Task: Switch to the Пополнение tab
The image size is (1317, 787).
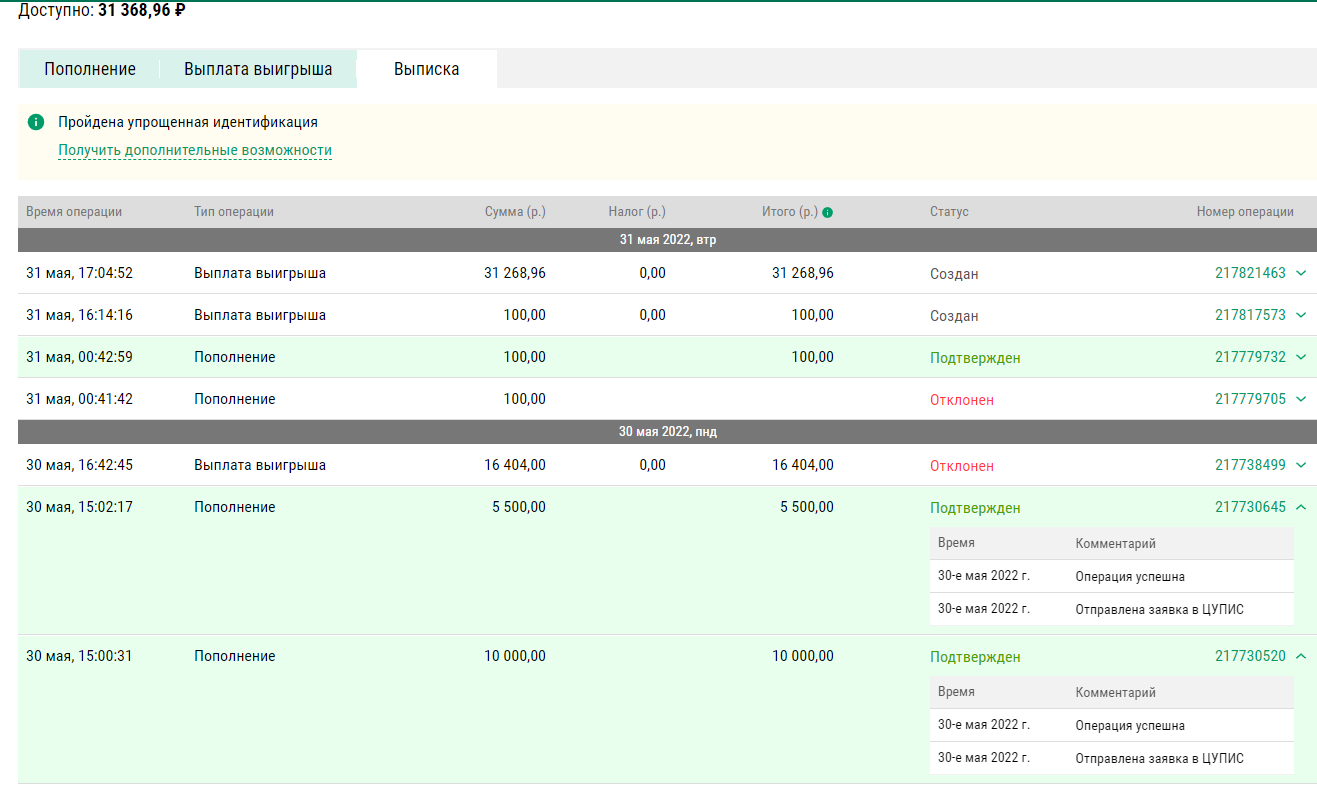Action: 90,69
